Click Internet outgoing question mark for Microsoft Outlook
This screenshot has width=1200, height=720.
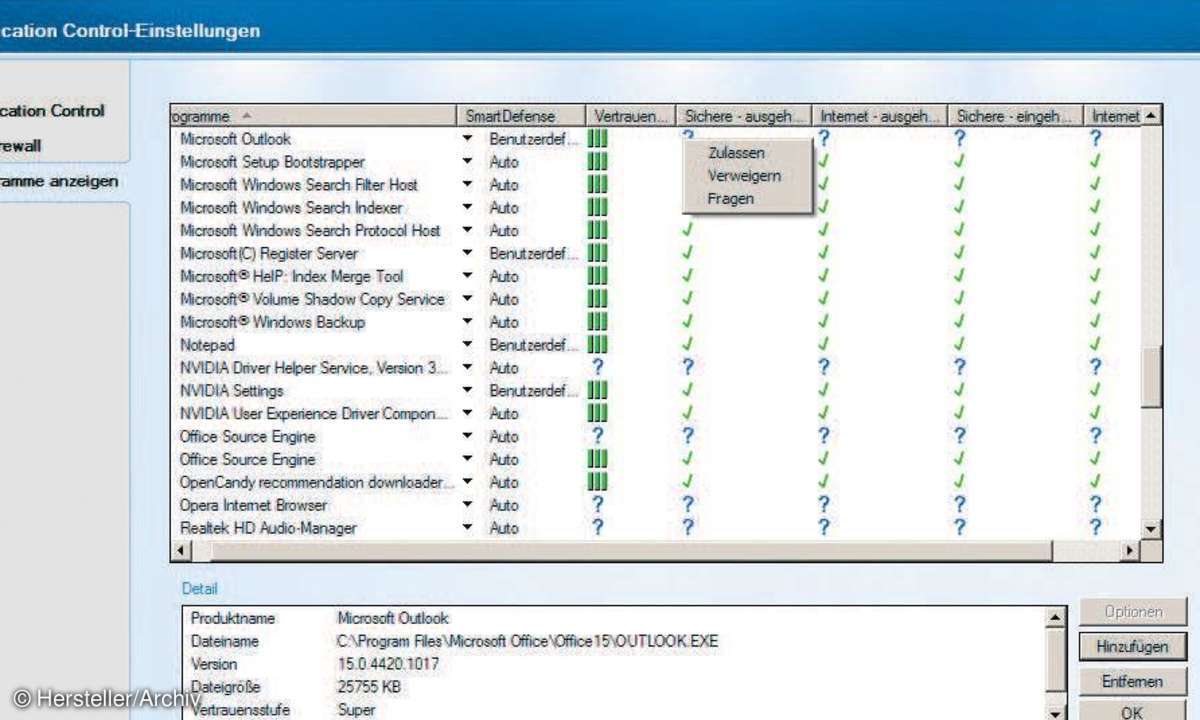coord(823,139)
